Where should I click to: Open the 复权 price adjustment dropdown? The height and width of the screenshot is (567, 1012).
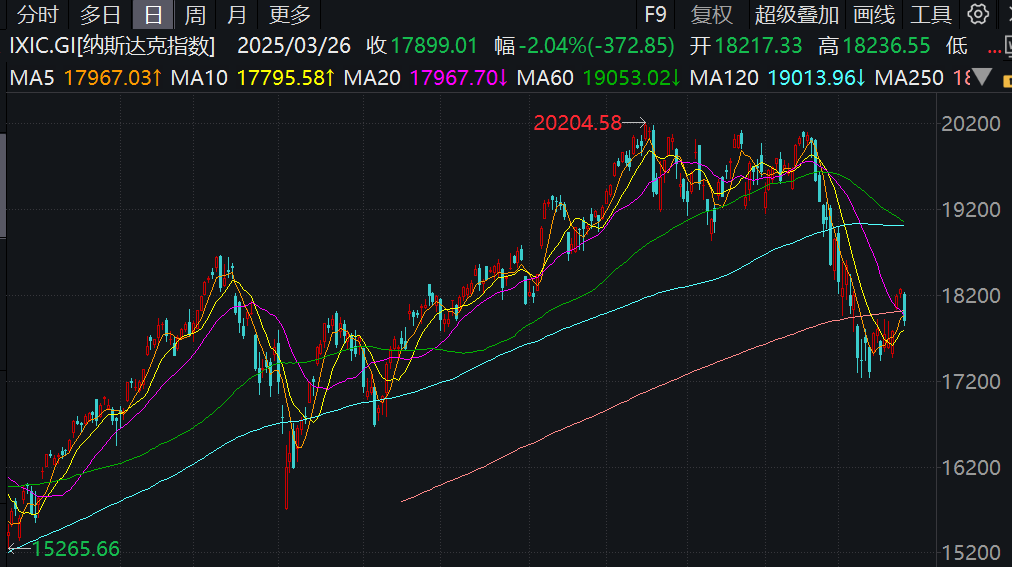[x=711, y=14]
